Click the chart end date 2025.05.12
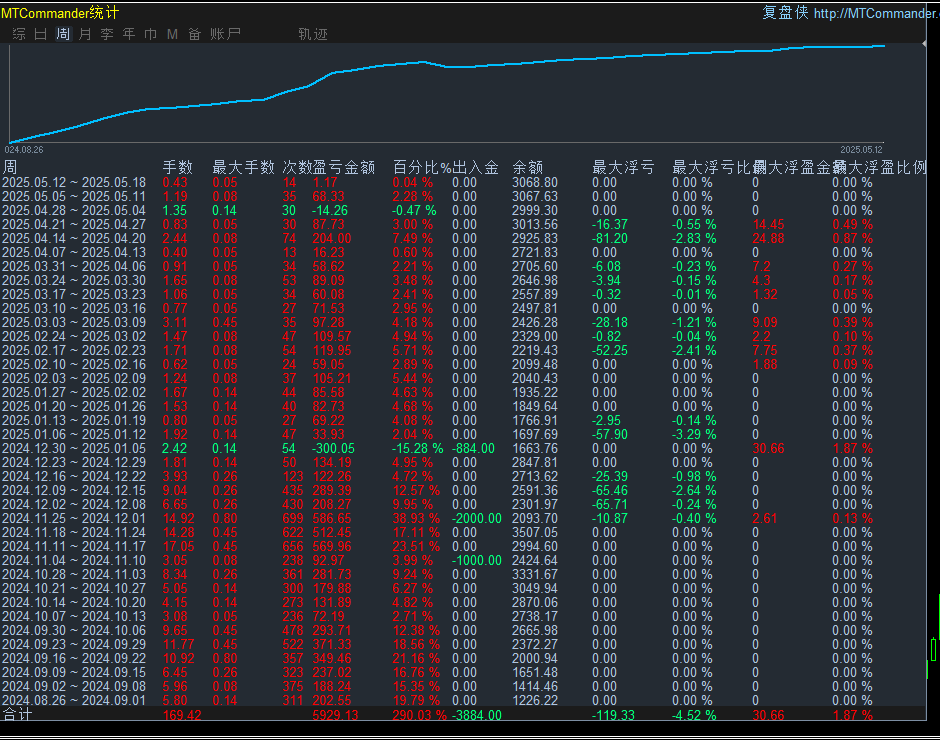This screenshot has width=940, height=740. click(861, 150)
